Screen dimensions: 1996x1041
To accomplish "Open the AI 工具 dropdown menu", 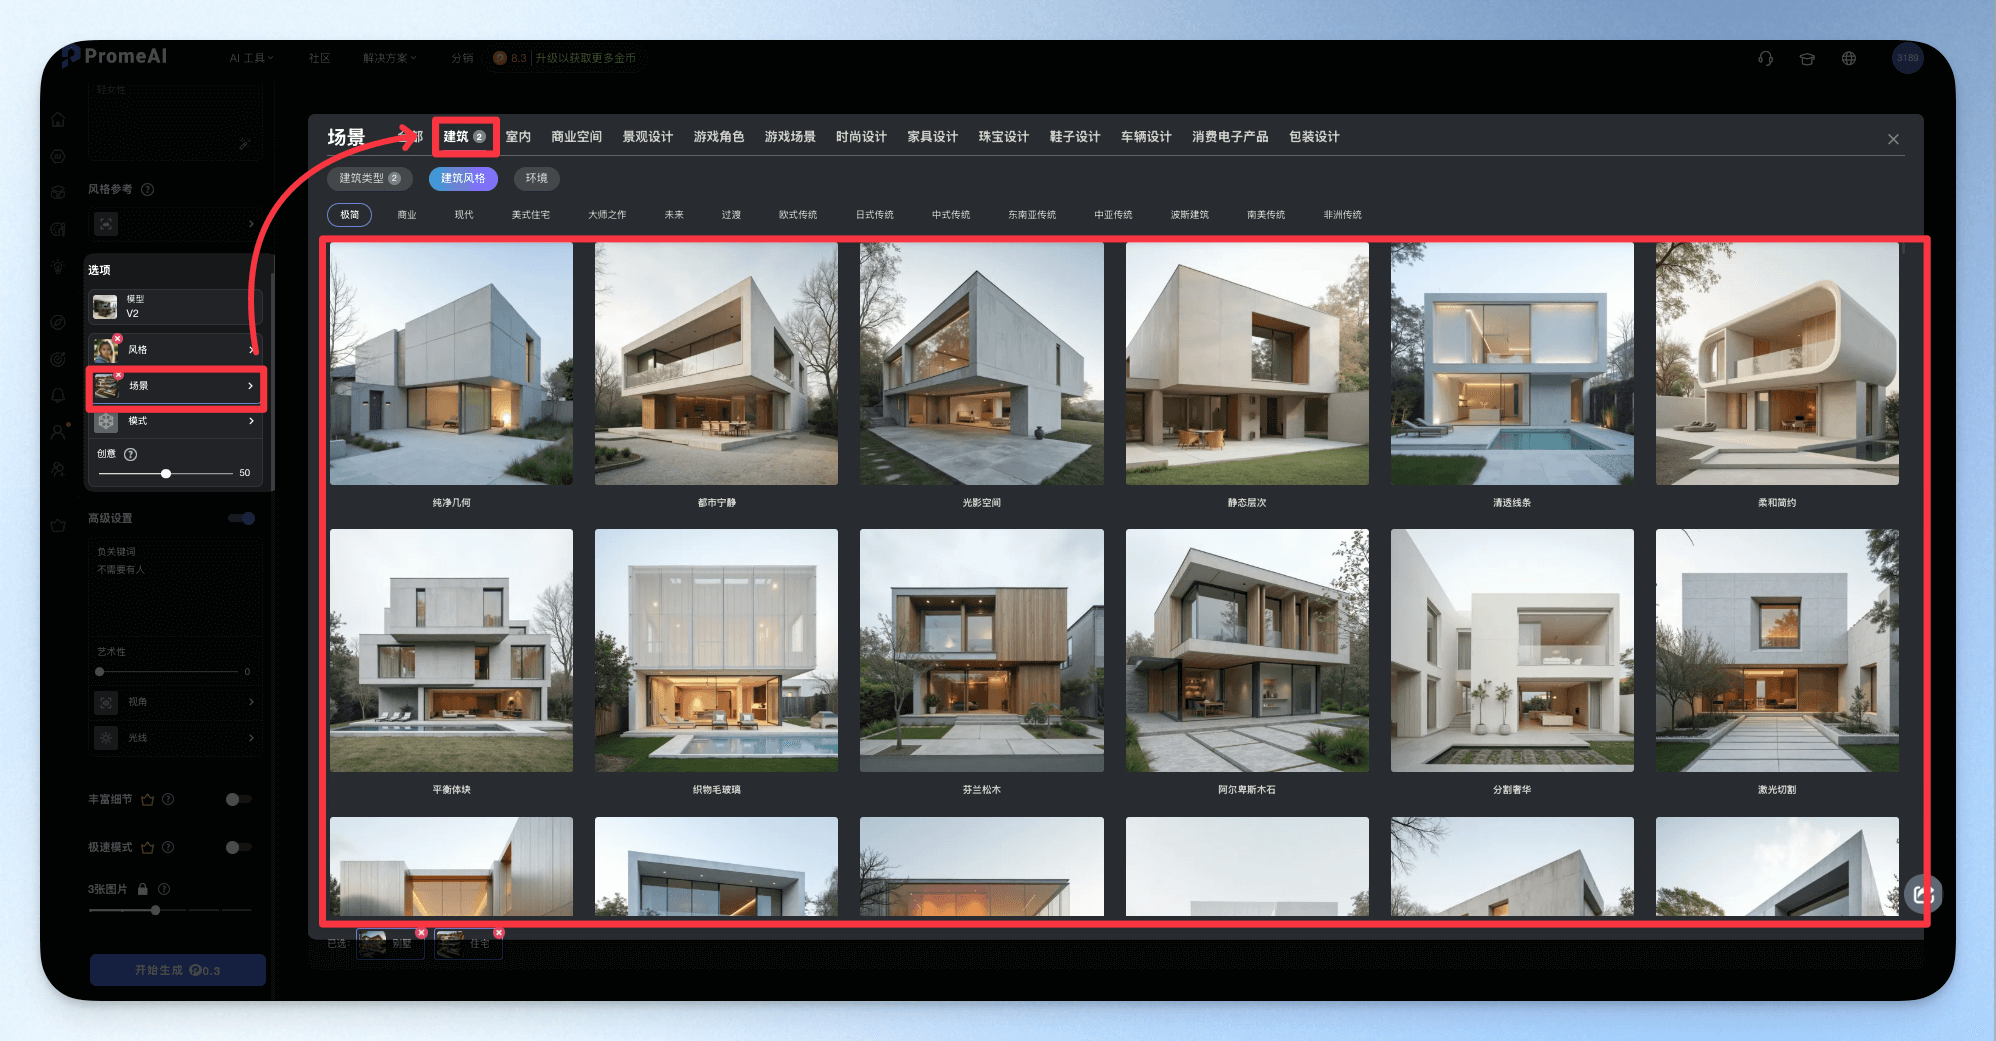I will point(251,58).
